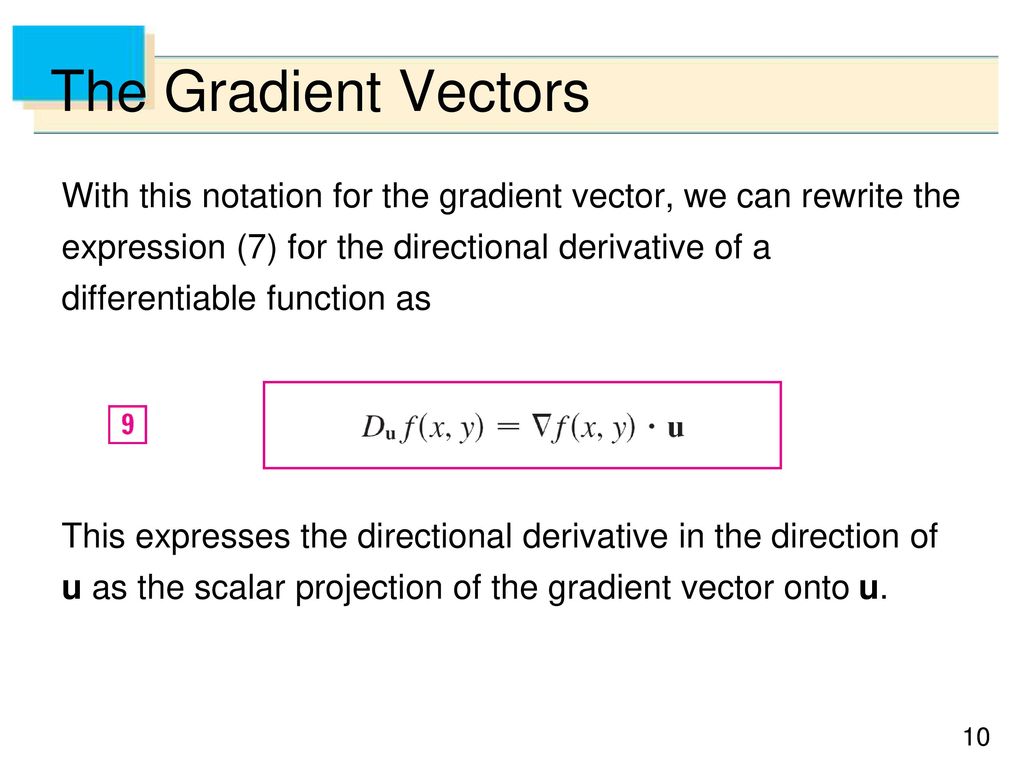This screenshot has height=768, width=1024.
Task: Select the boxed equation number 9
Action: [x=127, y=424]
